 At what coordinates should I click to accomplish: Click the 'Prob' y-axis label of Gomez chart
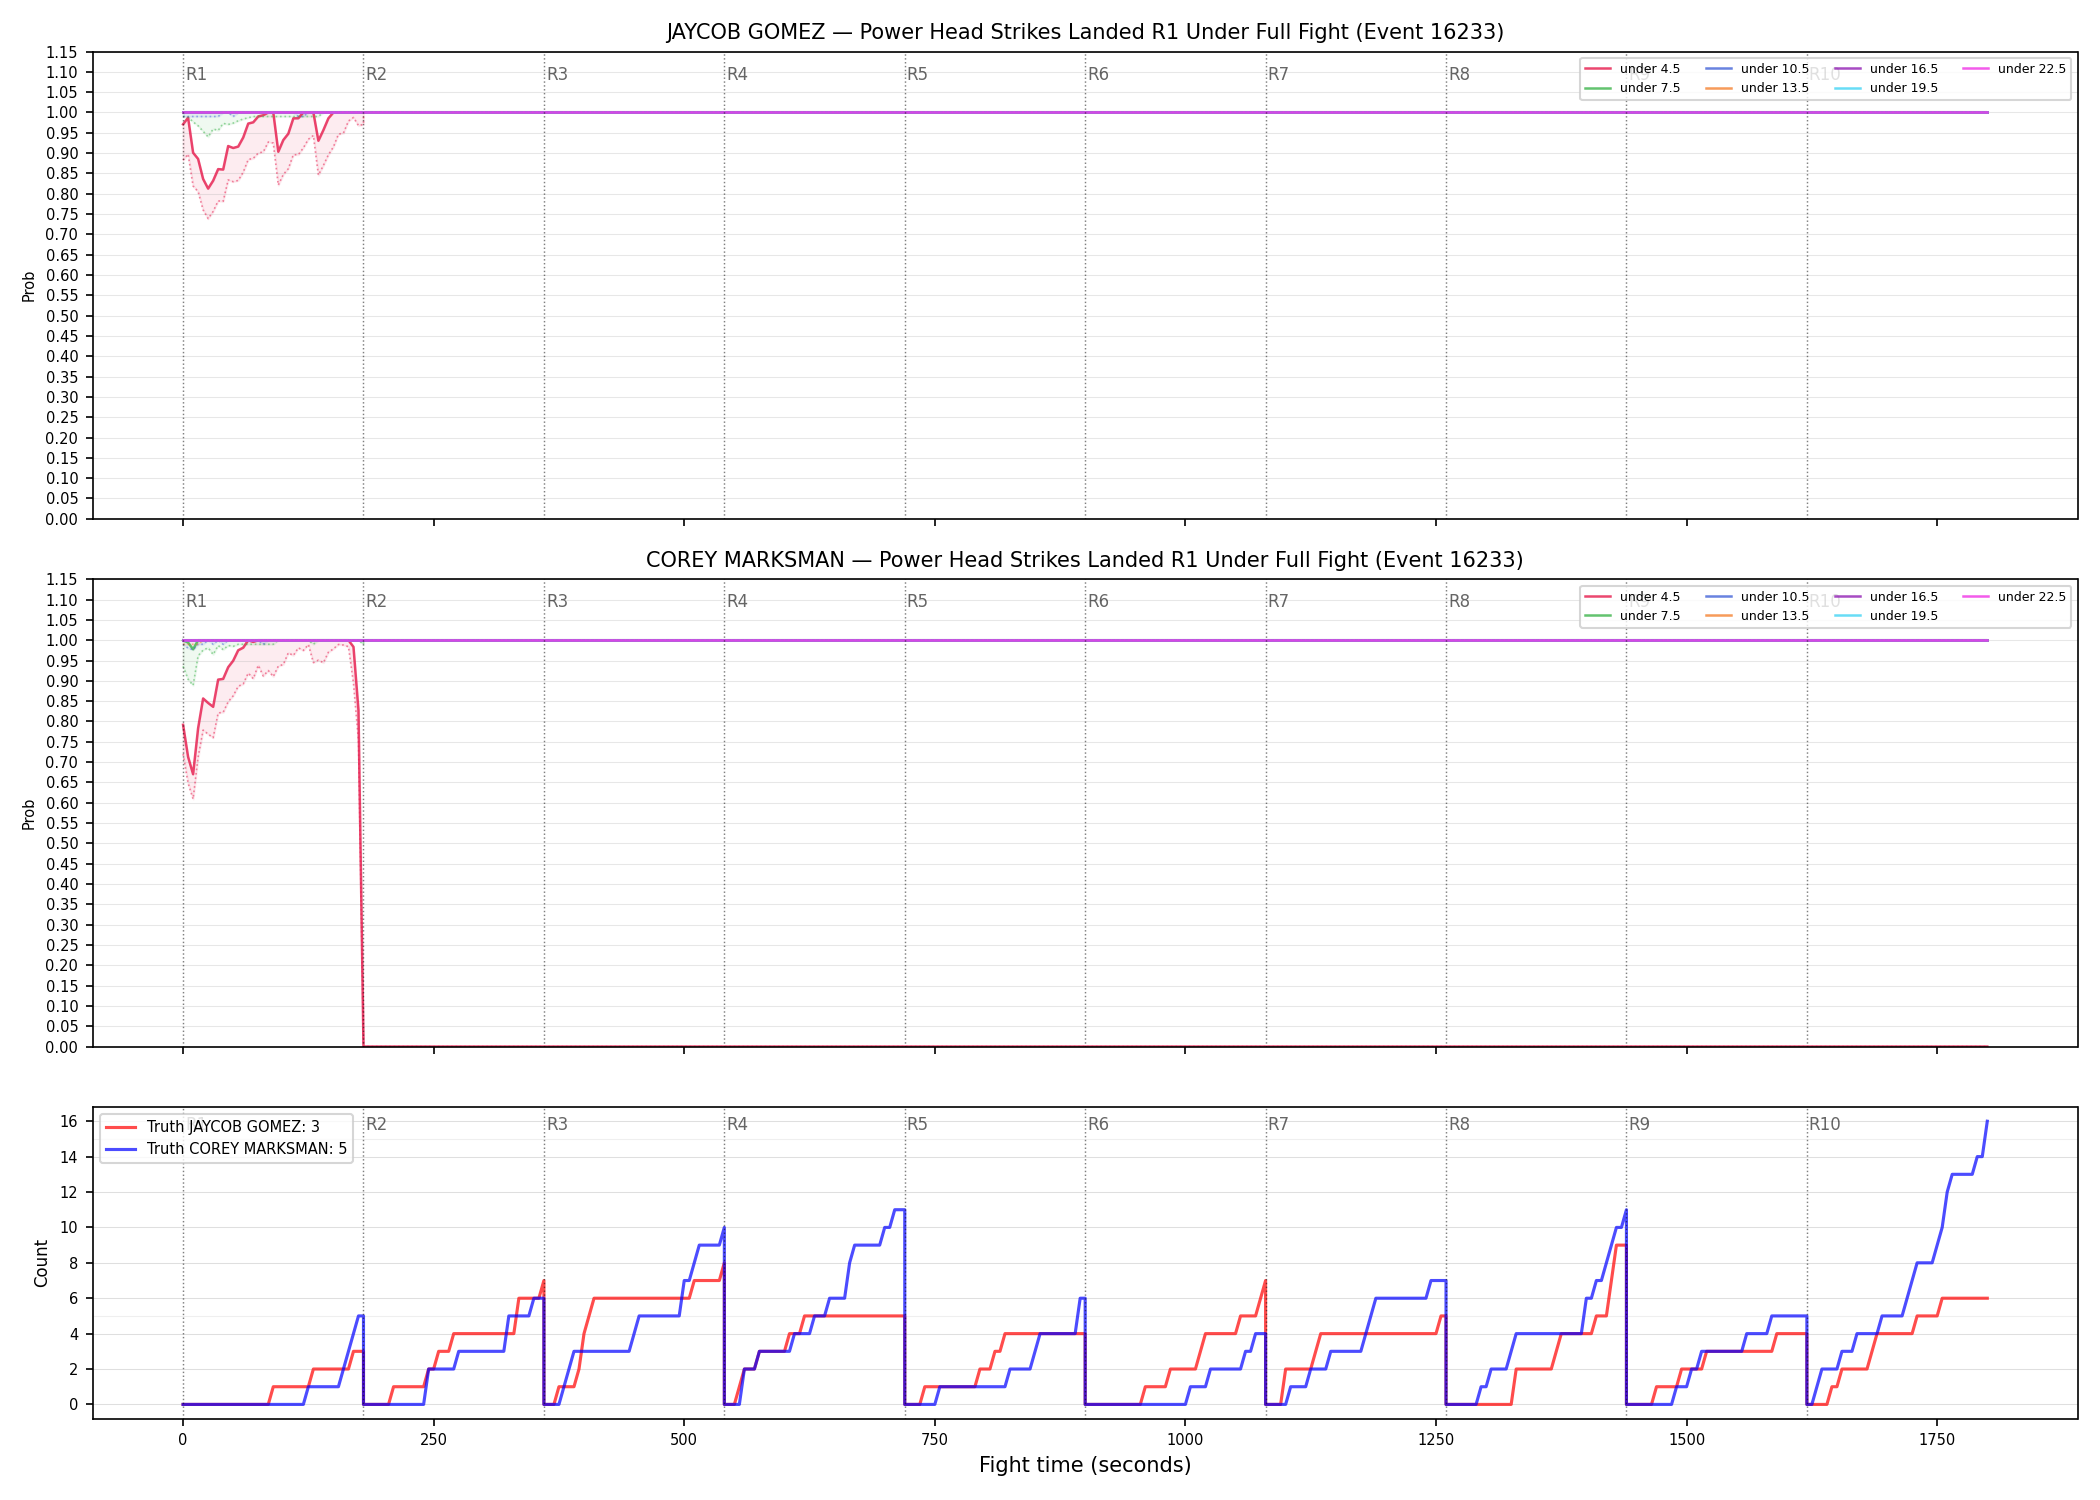29,286
